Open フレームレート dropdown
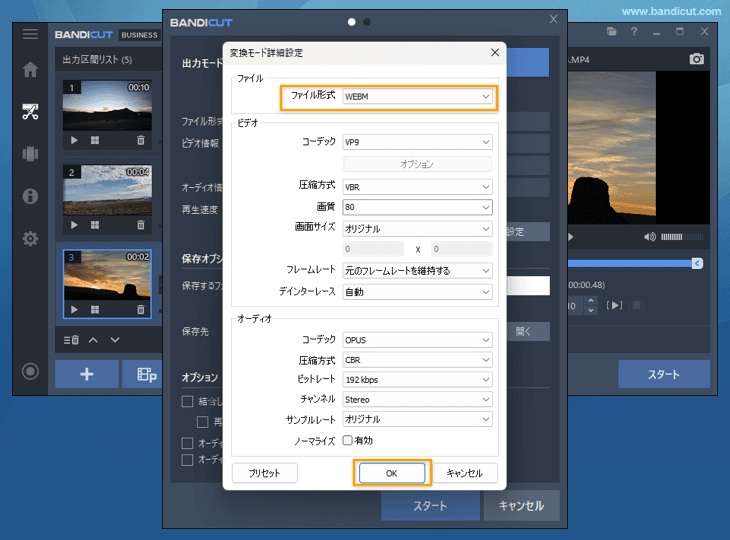 coord(417,270)
